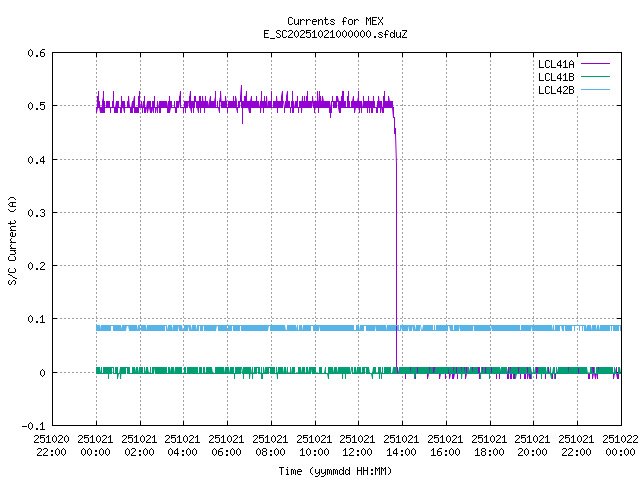Click the 251021 08:00 time tick label
640x480 pixels.
click(270, 445)
